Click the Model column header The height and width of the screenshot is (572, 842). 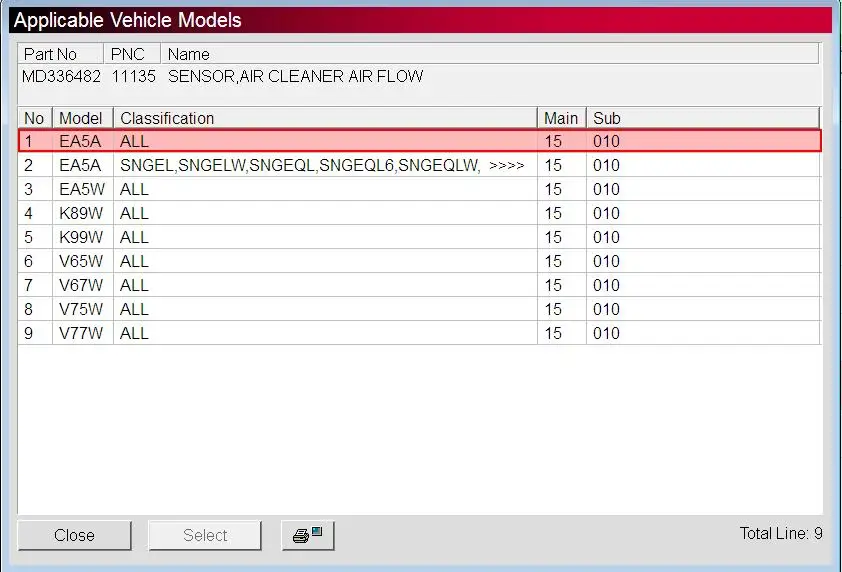coord(83,118)
